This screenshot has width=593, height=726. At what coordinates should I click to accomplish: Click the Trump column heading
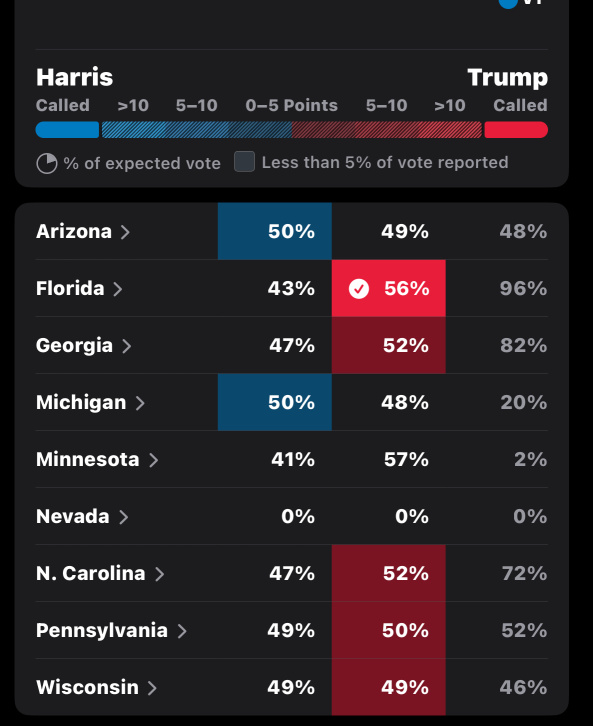[x=507, y=77]
